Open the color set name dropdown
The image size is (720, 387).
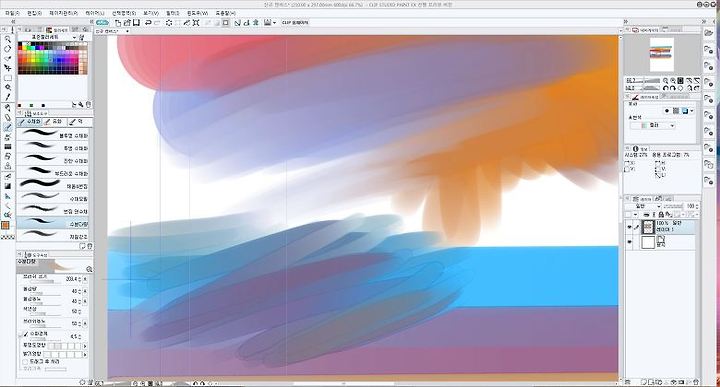tap(74, 37)
